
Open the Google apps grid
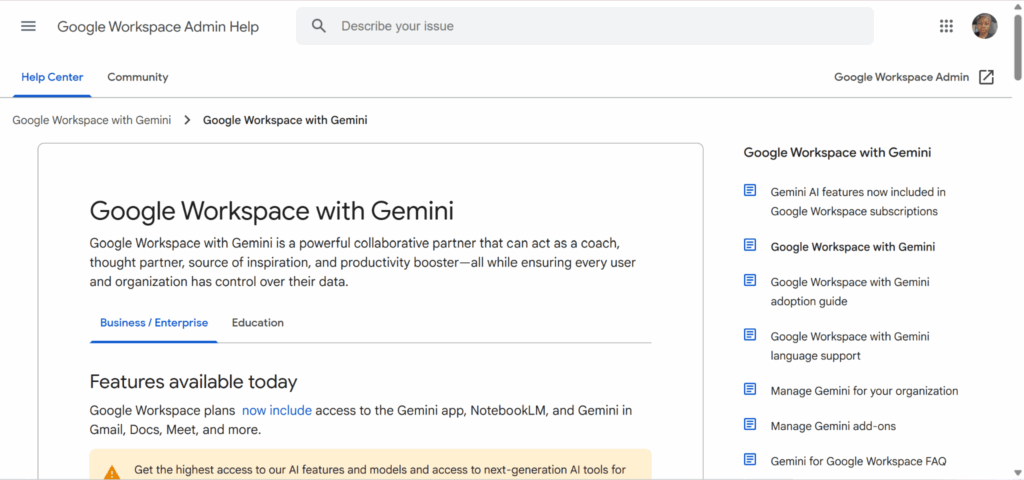[x=946, y=26]
